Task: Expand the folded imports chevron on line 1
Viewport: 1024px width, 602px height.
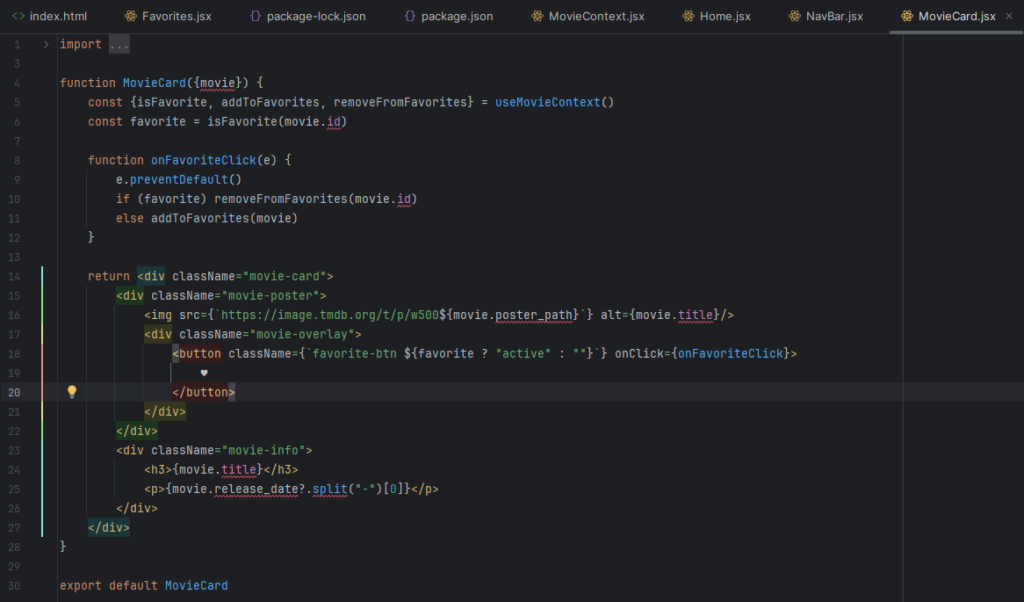Action: [46, 45]
